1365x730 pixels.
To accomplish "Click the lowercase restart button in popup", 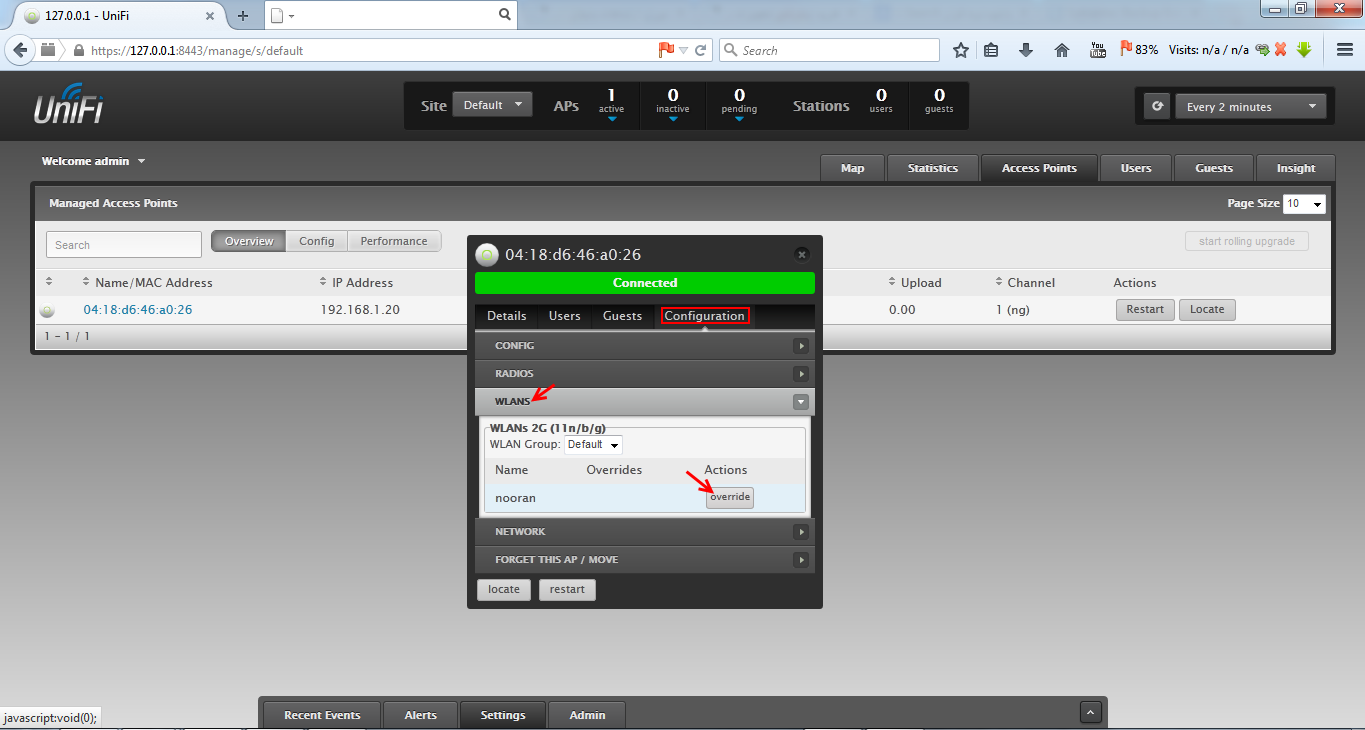I will [567, 590].
